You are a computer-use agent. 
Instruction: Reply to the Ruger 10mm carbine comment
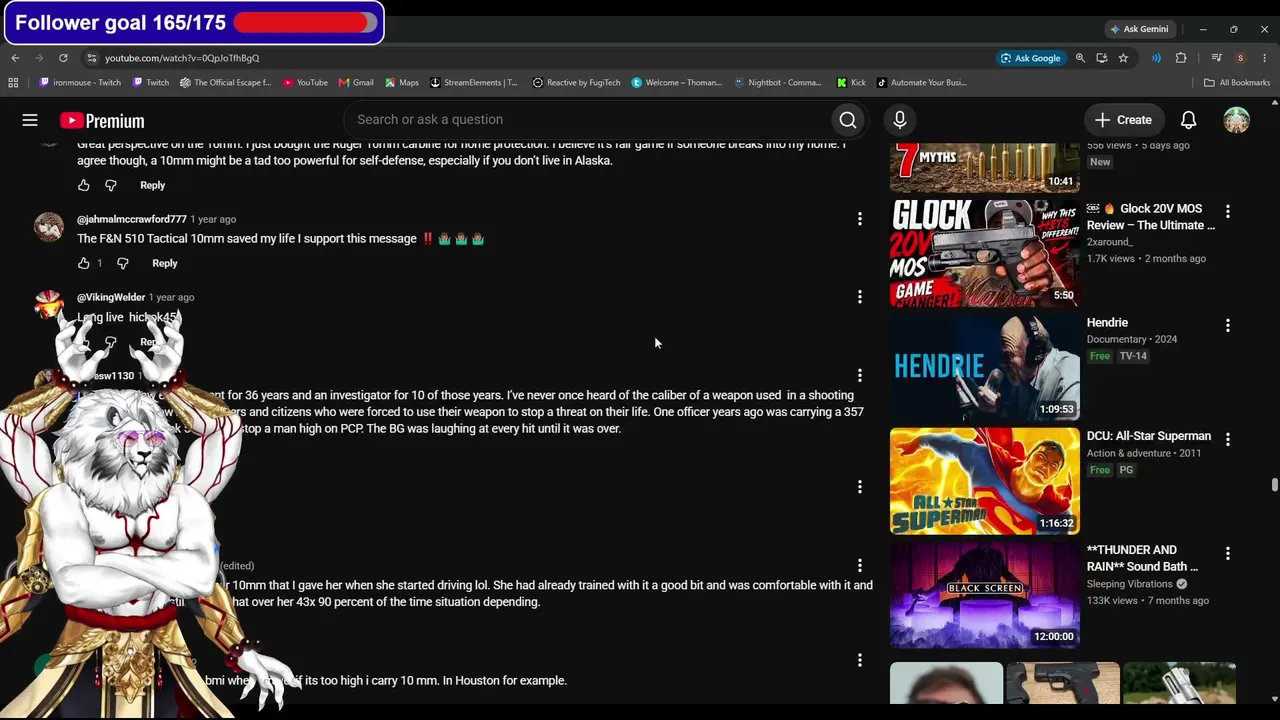point(153,185)
